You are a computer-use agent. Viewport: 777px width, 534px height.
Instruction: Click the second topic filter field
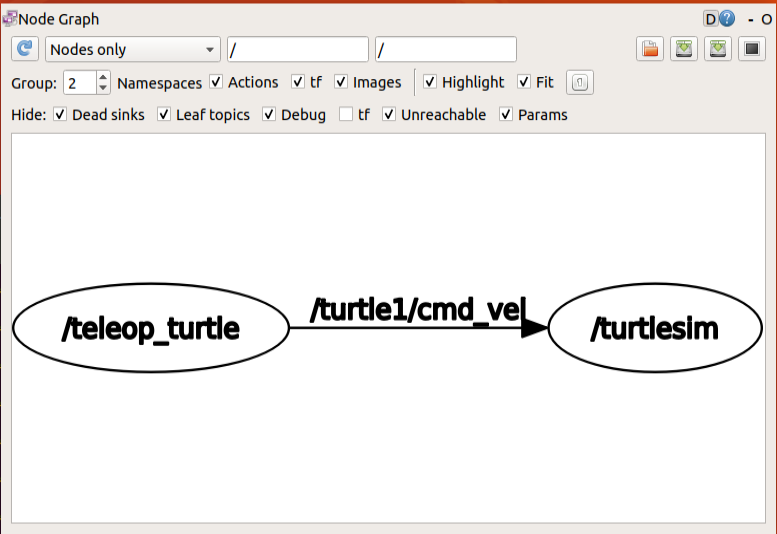(x=446, y=49)
